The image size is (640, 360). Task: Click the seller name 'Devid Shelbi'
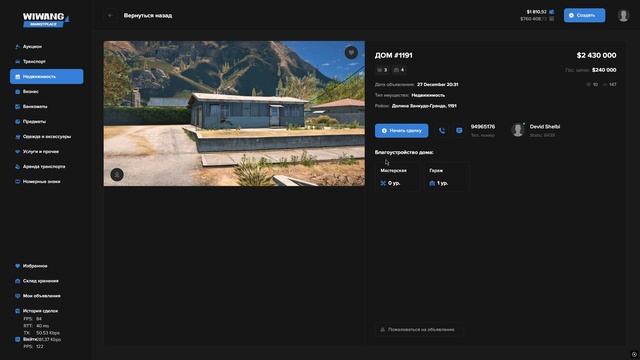click(x=545, y=127)
